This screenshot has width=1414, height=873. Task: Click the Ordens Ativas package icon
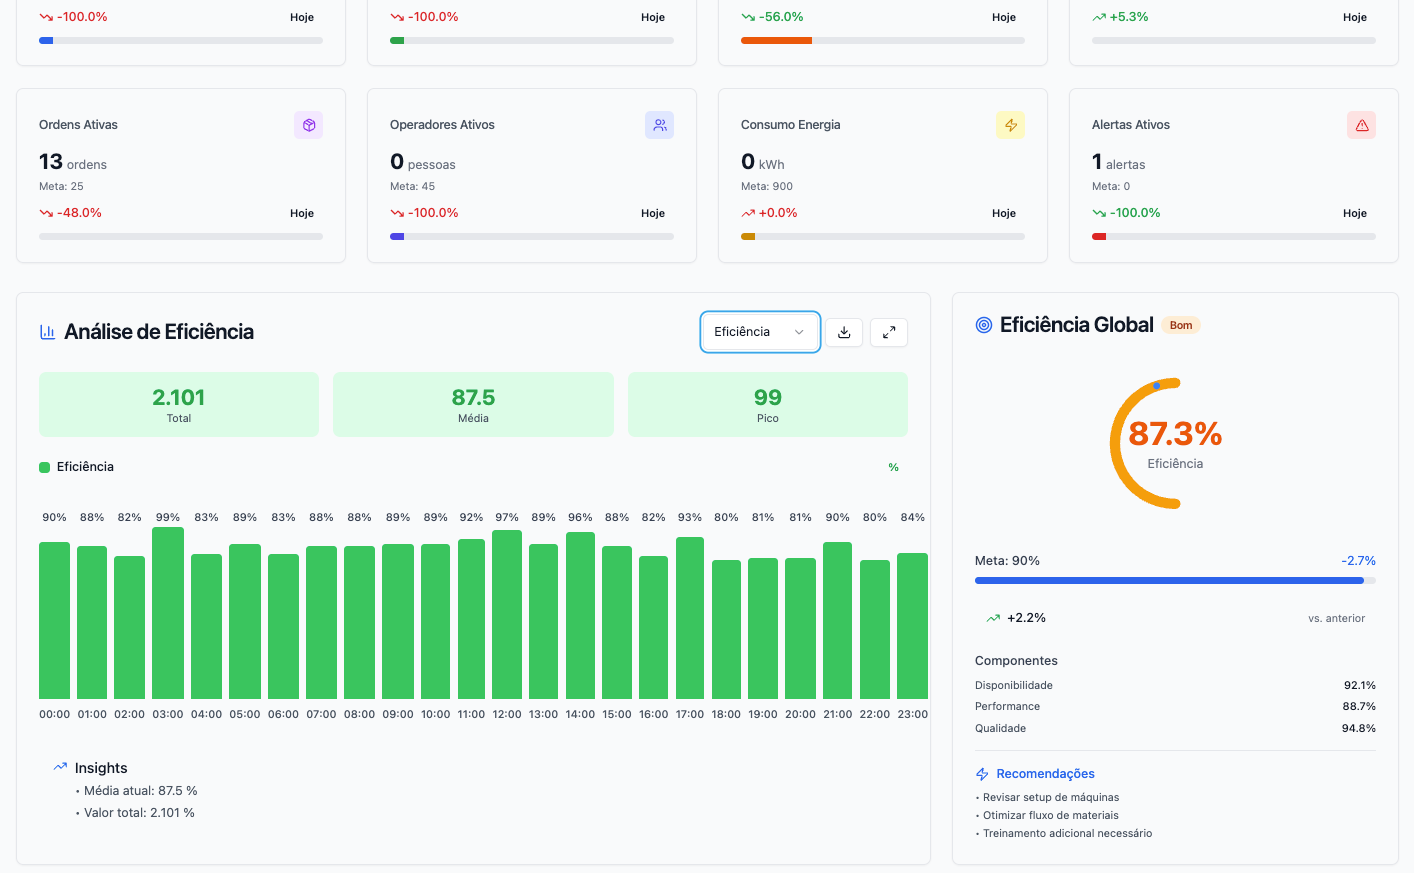309,125
